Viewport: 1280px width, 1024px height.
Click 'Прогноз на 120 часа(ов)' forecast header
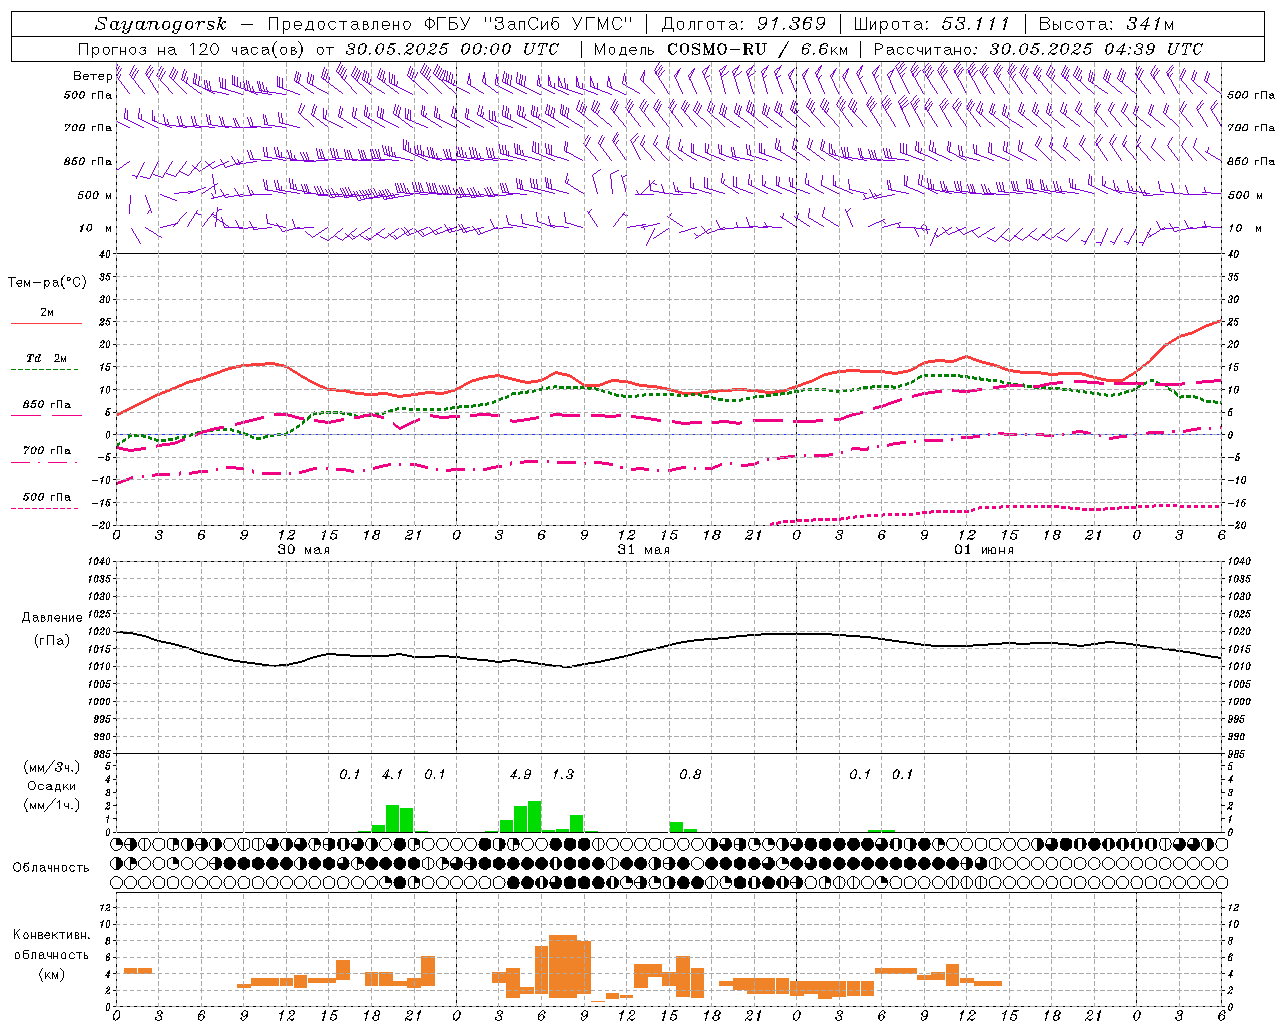point(192,49)
